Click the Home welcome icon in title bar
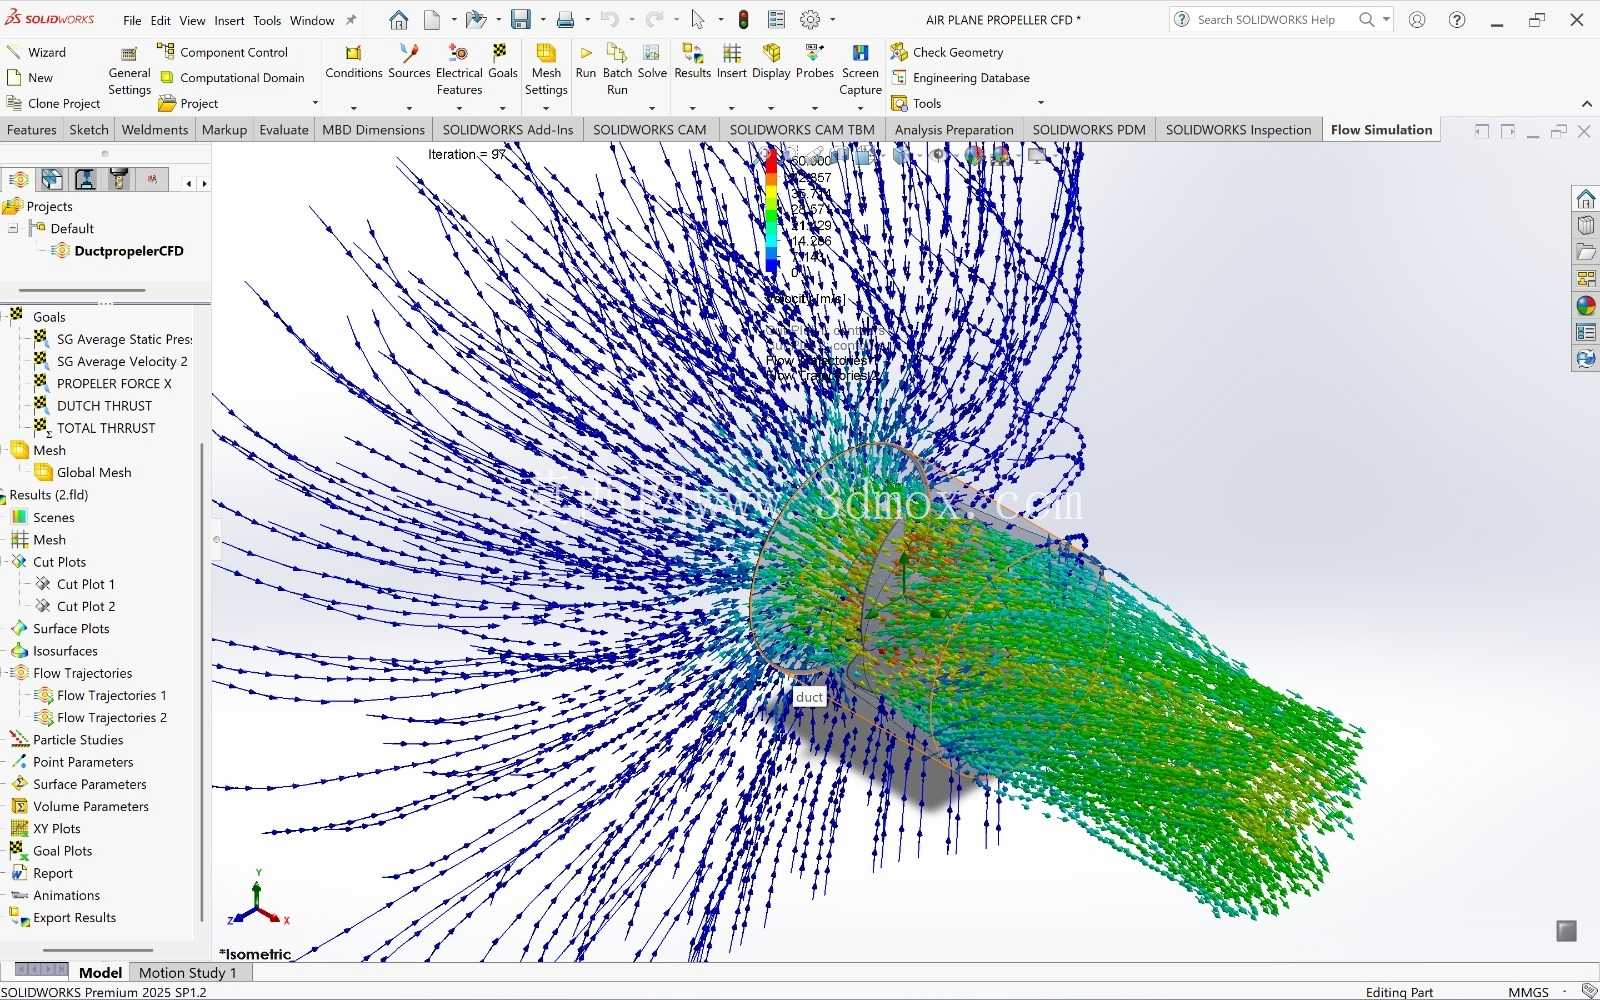 click(x=398, y=20)
